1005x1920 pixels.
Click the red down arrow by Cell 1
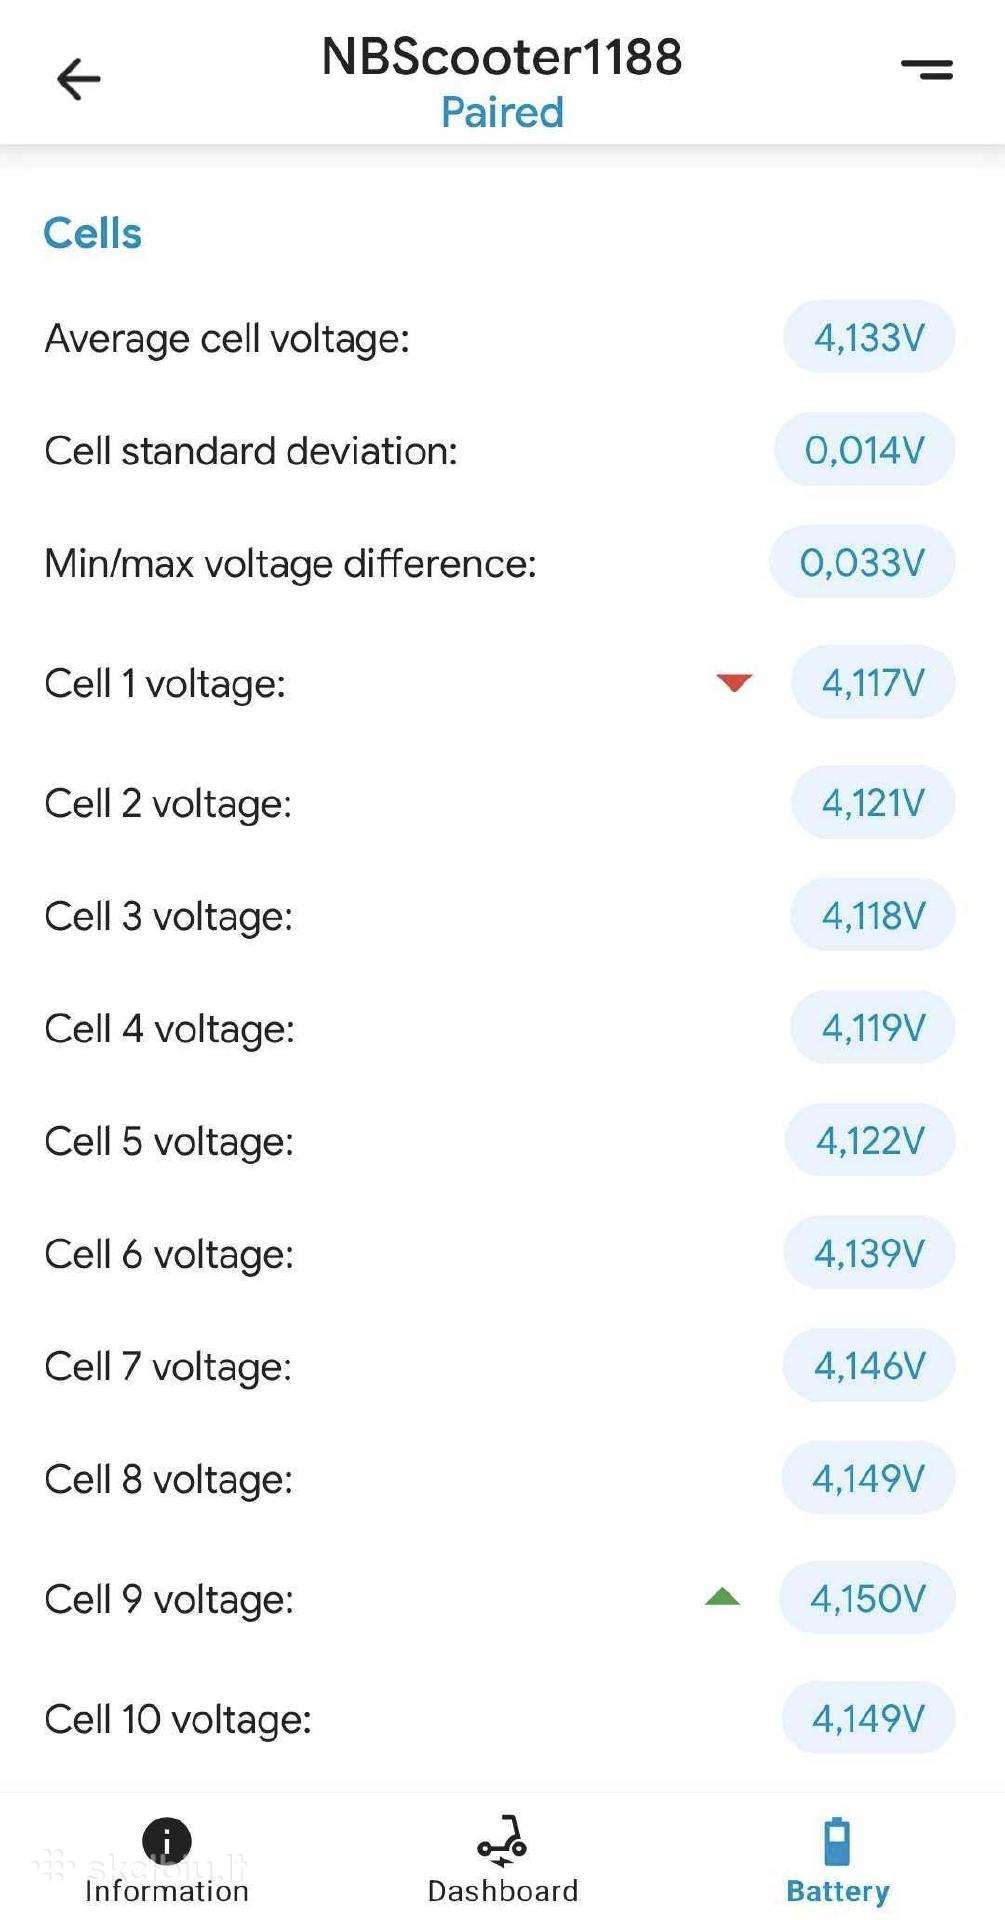[734, 683]
